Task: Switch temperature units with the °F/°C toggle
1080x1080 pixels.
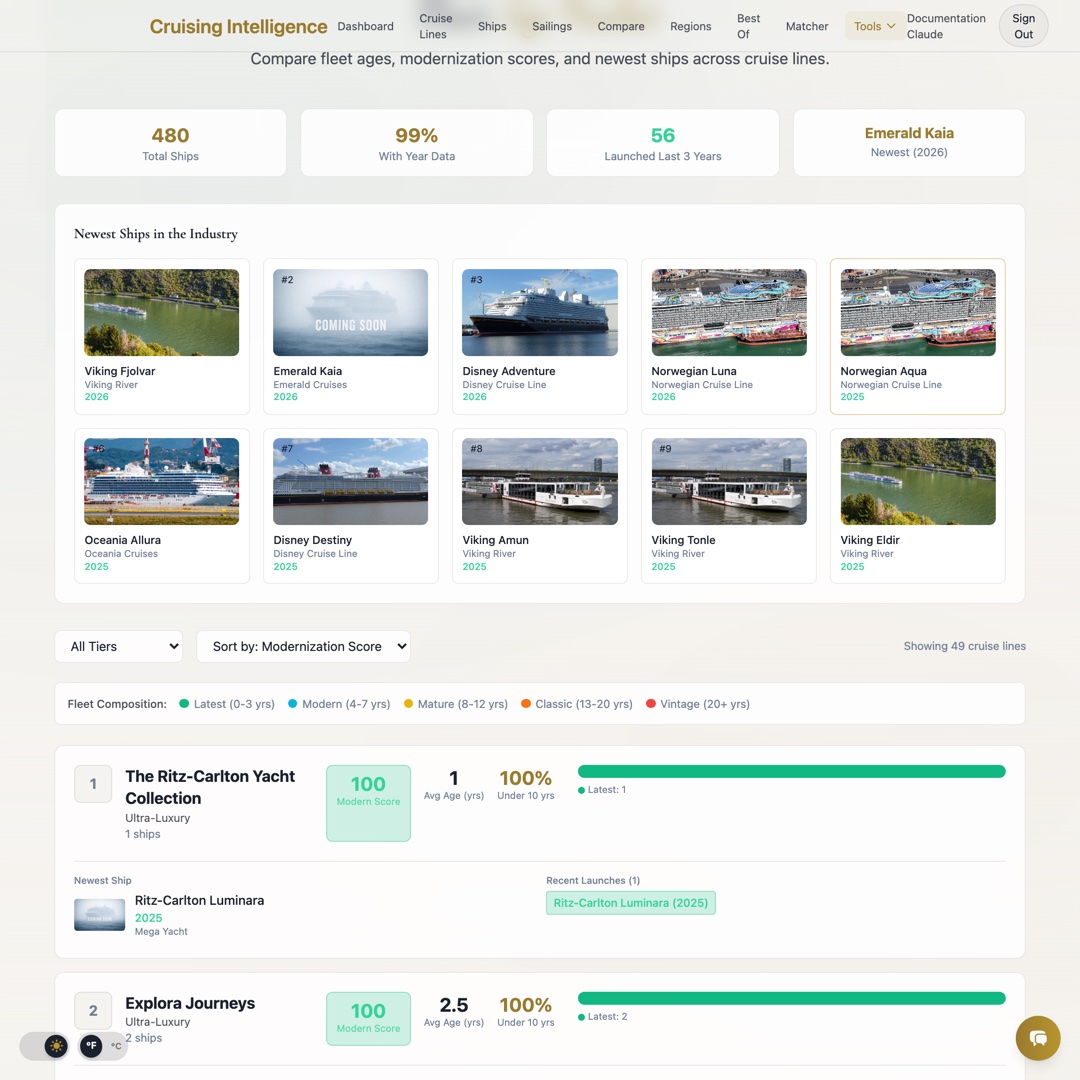Action: [103, 1046]
